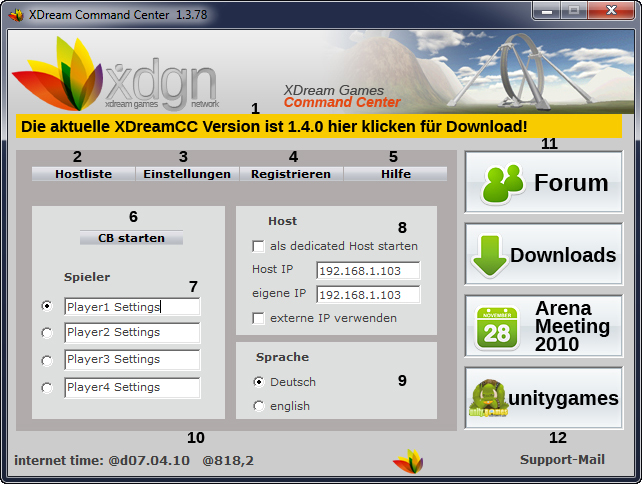Viewport: 642px width, 484px height.
Task: Maximize the XDream Command Center window
Action: coord(574,10)
